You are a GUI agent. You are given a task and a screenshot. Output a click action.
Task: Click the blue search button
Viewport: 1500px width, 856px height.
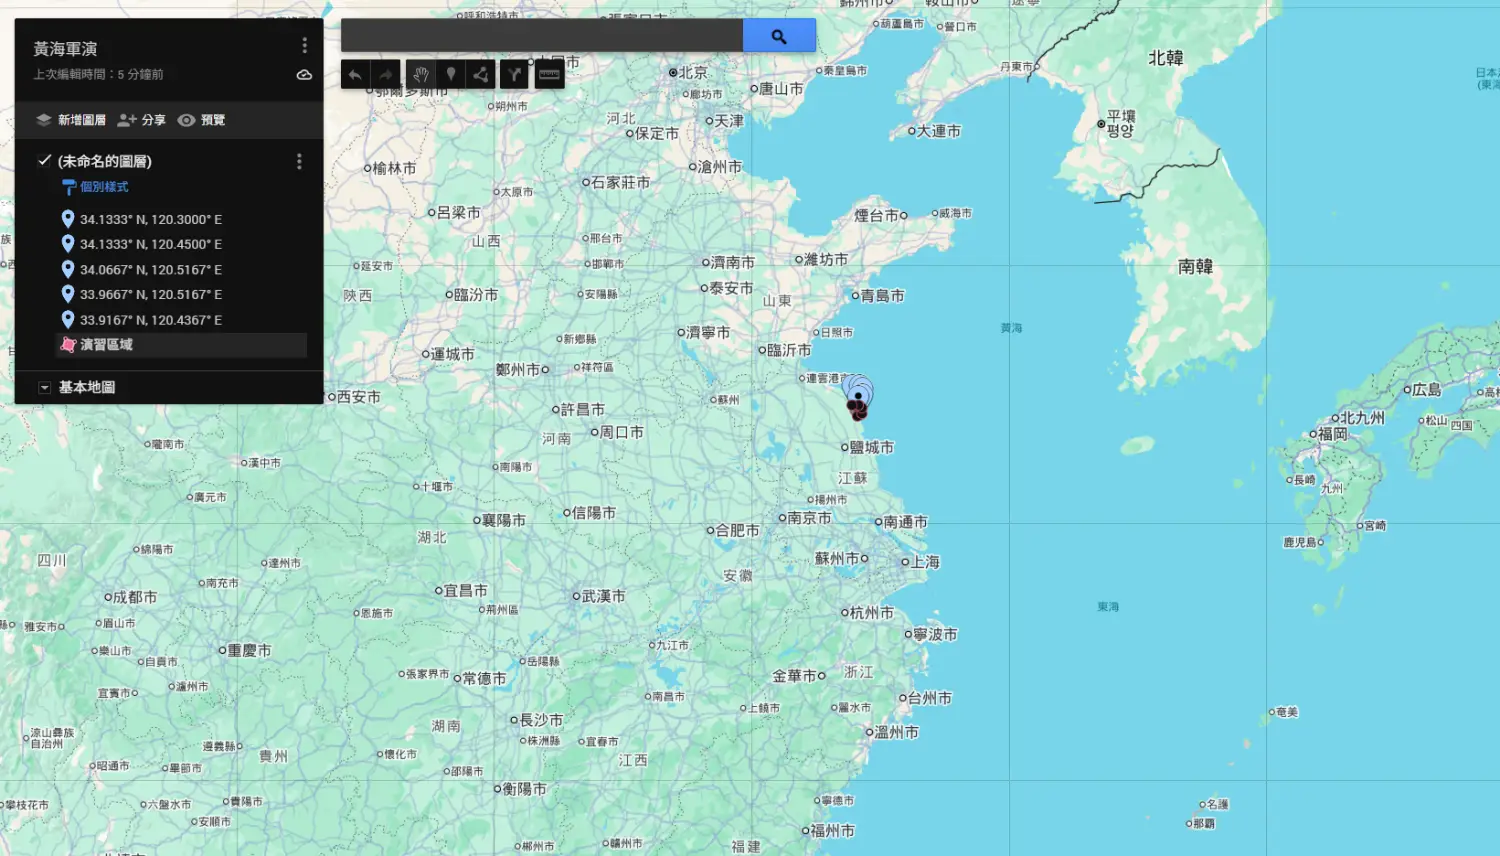(x=779, y=36)
